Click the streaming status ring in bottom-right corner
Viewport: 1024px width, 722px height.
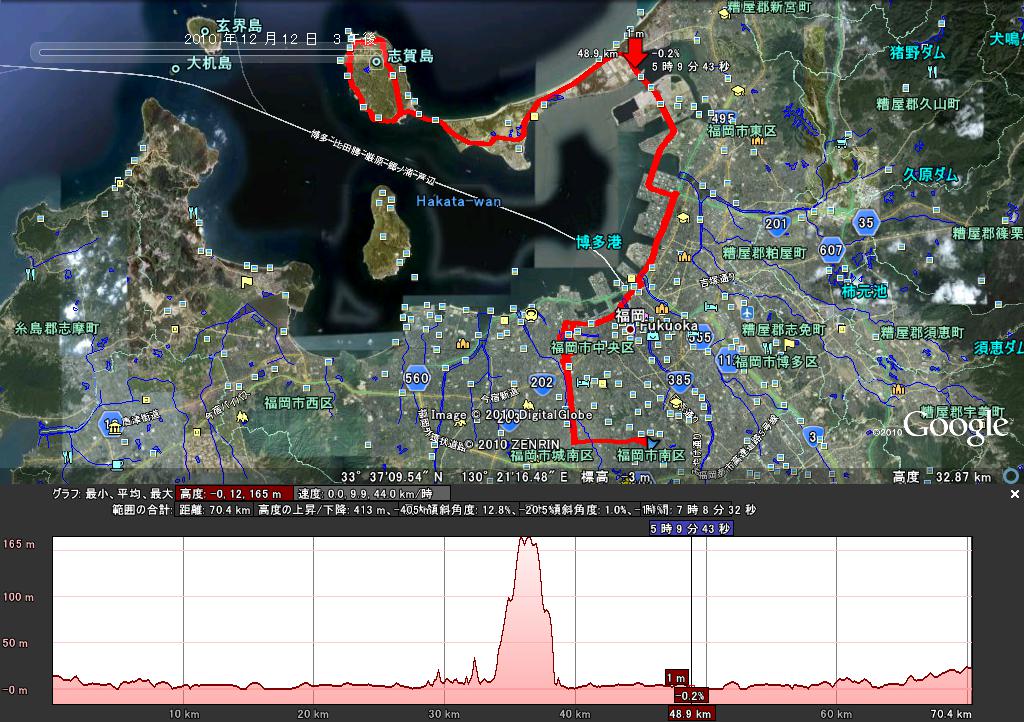(1011, 476)
